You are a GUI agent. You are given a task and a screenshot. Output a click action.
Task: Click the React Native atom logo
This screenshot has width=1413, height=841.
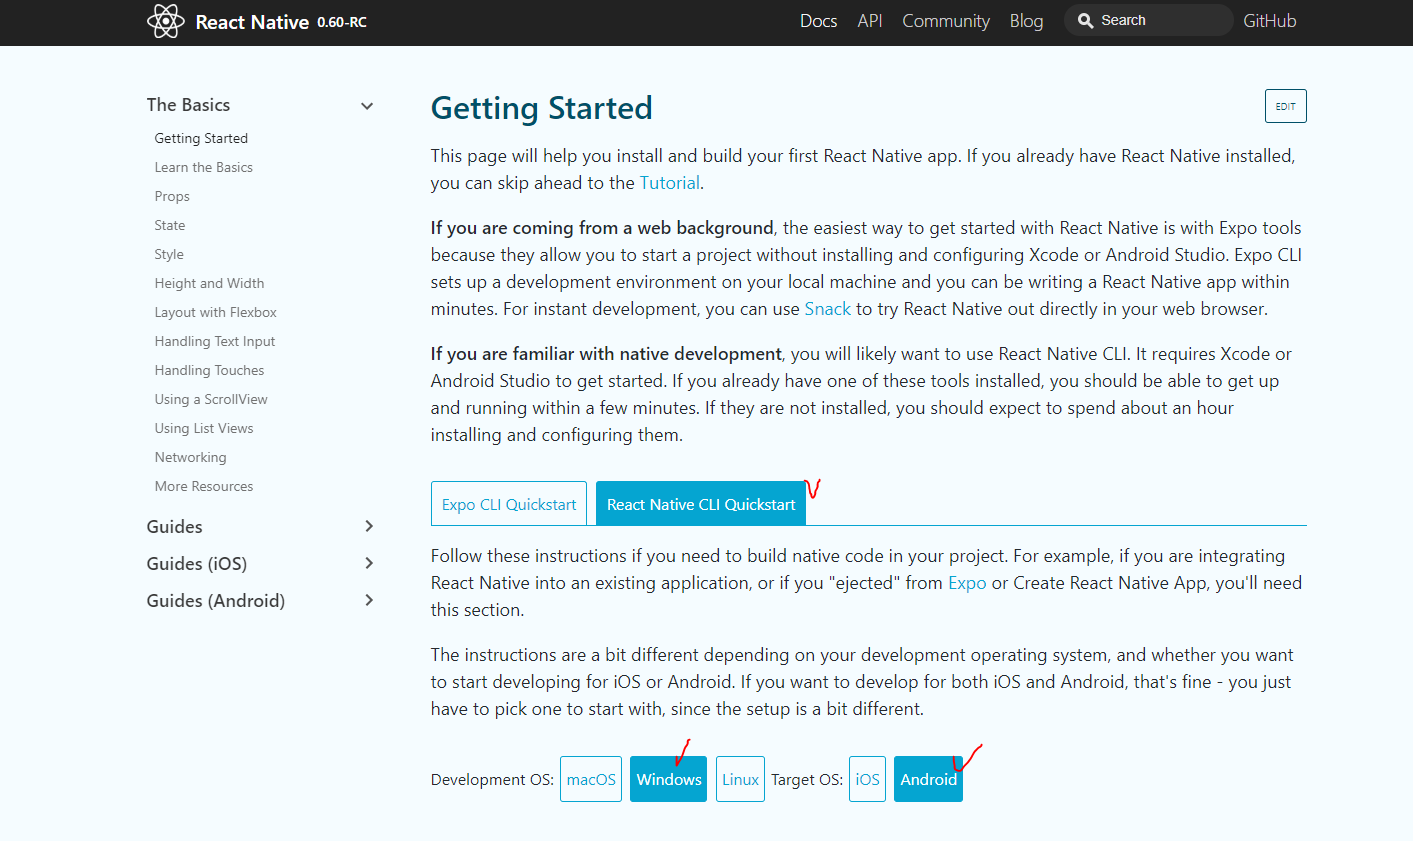coord(166,21)
